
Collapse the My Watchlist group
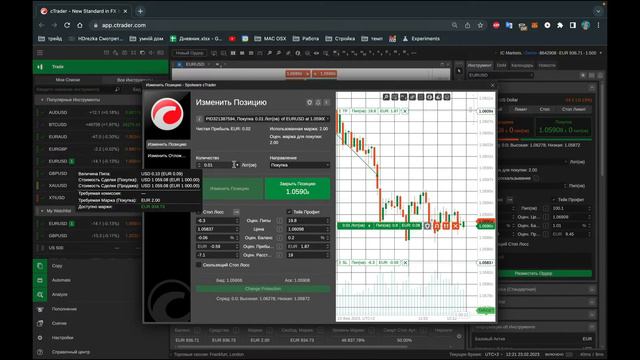pos(42,211)
